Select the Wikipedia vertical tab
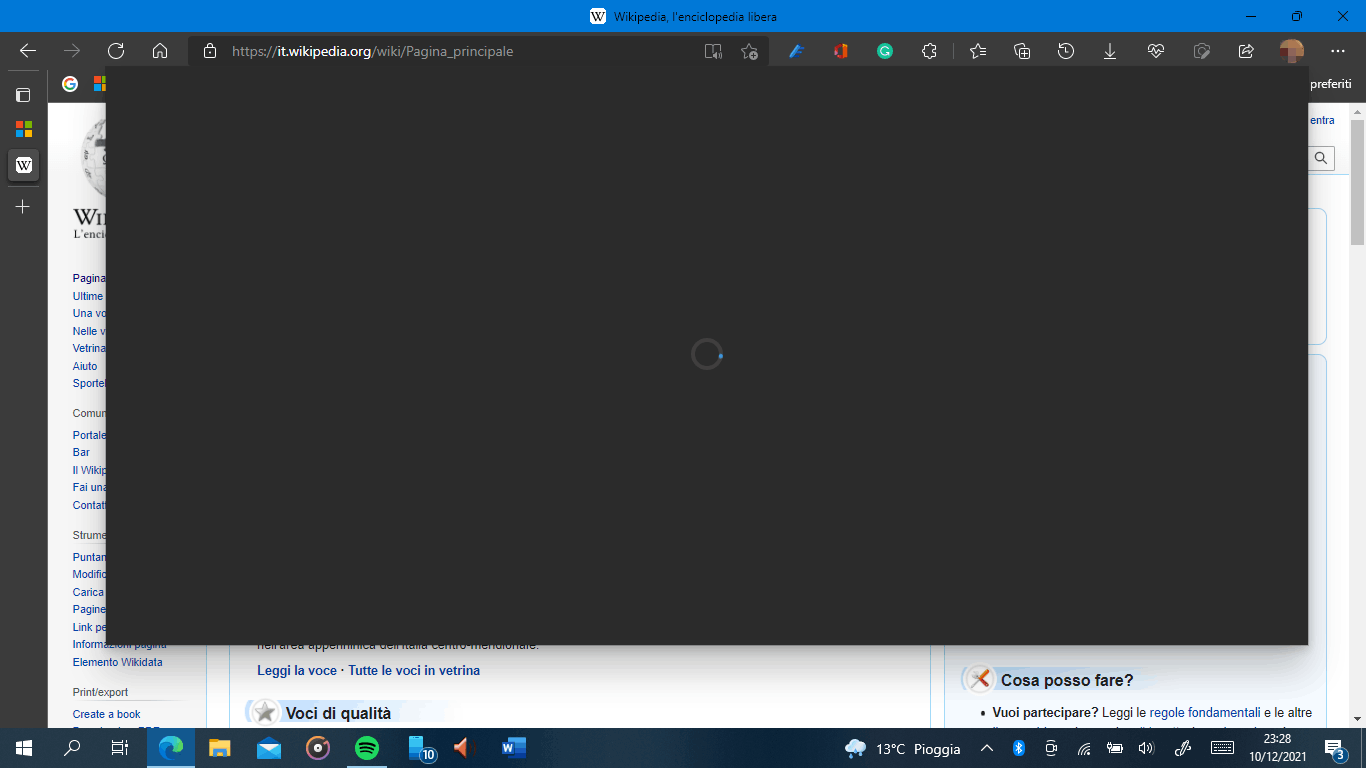Image resolution: width=1366 pixels, height=768 pixels. (x=23, y=165)
